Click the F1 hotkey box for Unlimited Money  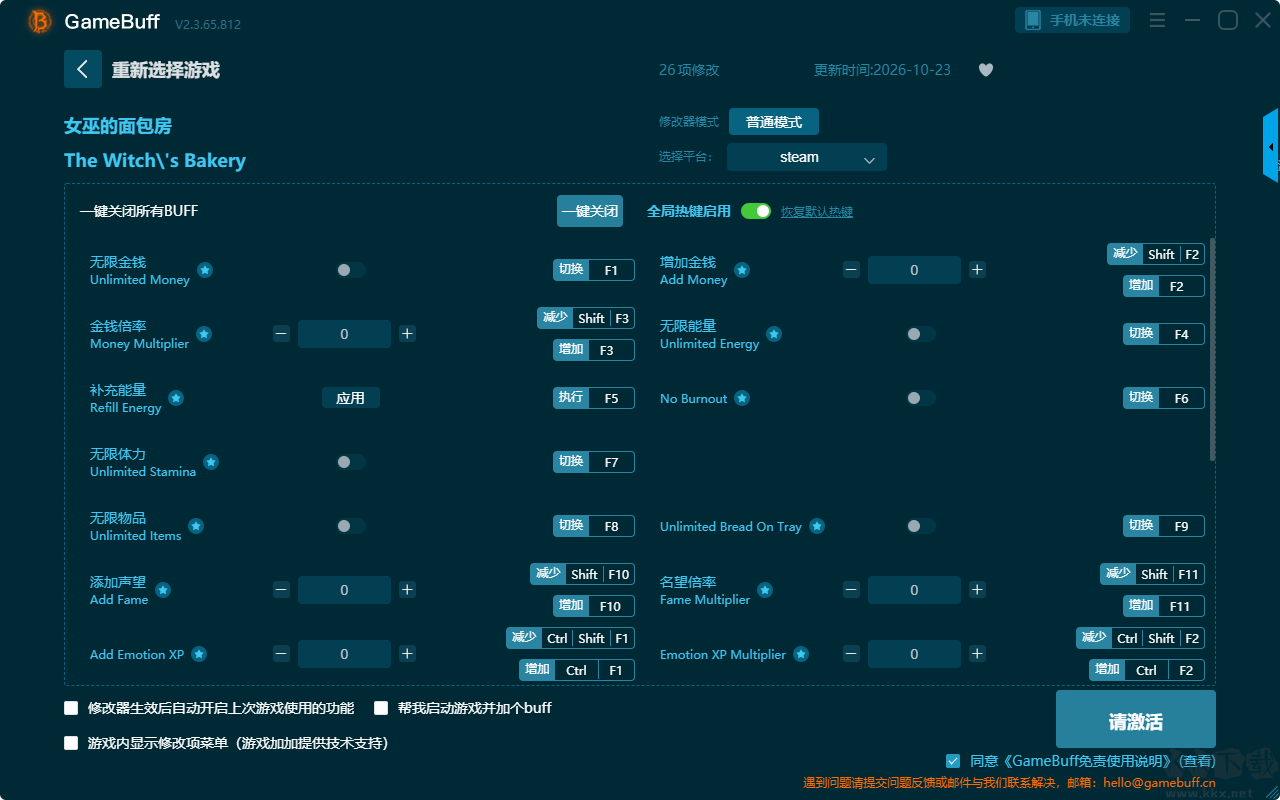coord(611,270)
